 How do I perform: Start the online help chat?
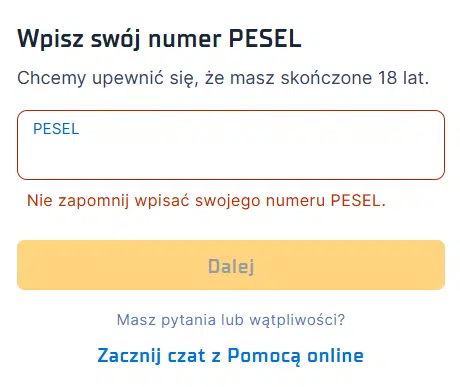click(231, 355)
